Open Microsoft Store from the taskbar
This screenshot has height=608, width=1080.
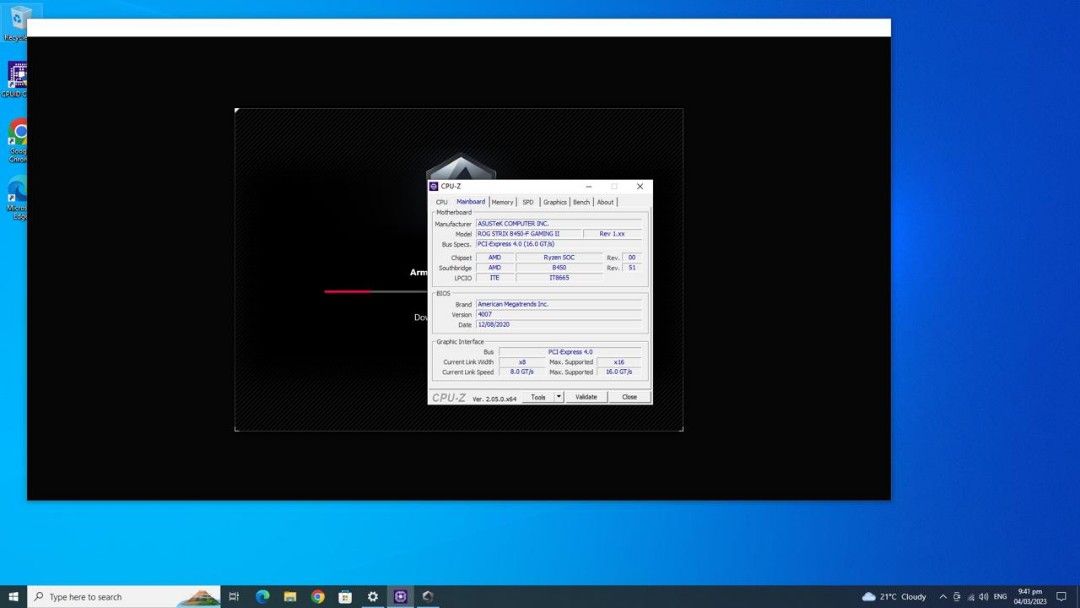[x=345, y=596]
